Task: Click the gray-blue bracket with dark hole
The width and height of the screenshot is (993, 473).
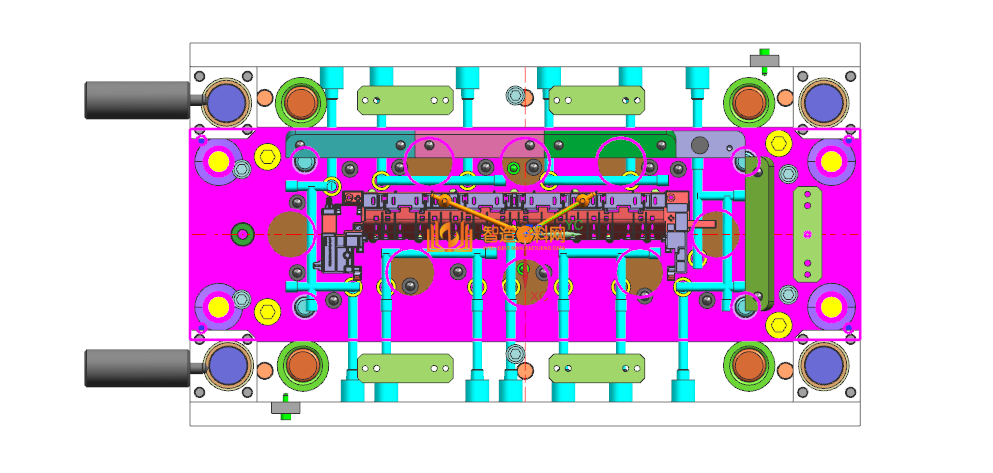Action: pos(708,144)
